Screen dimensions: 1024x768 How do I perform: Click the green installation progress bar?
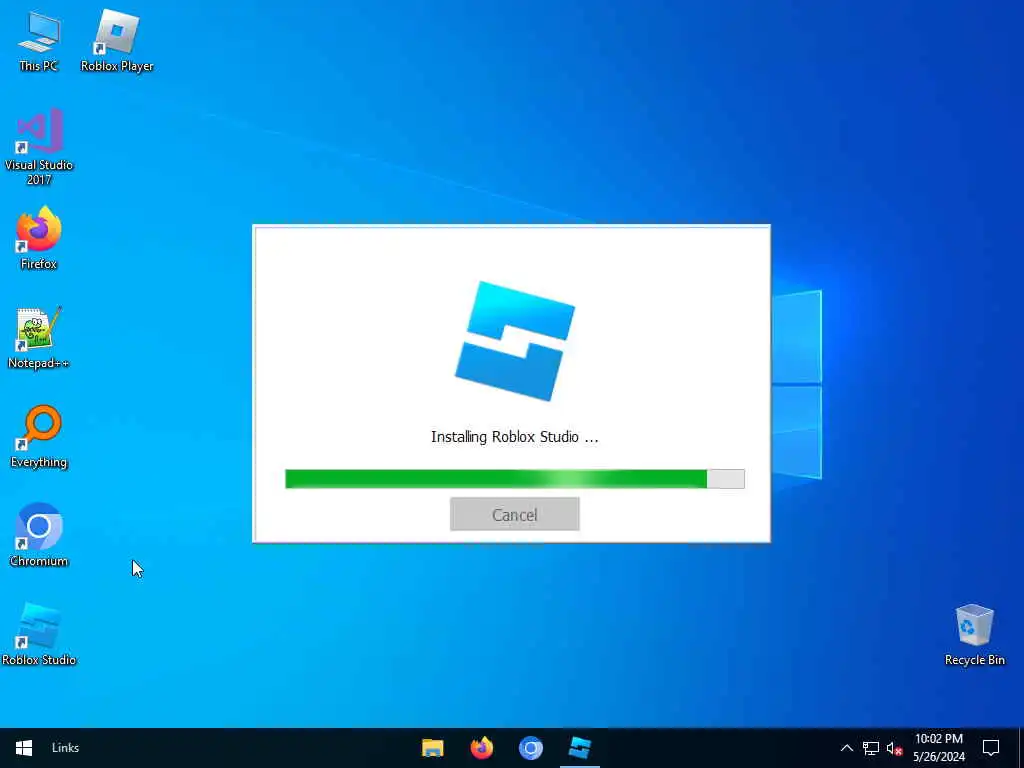click(515, 479)
